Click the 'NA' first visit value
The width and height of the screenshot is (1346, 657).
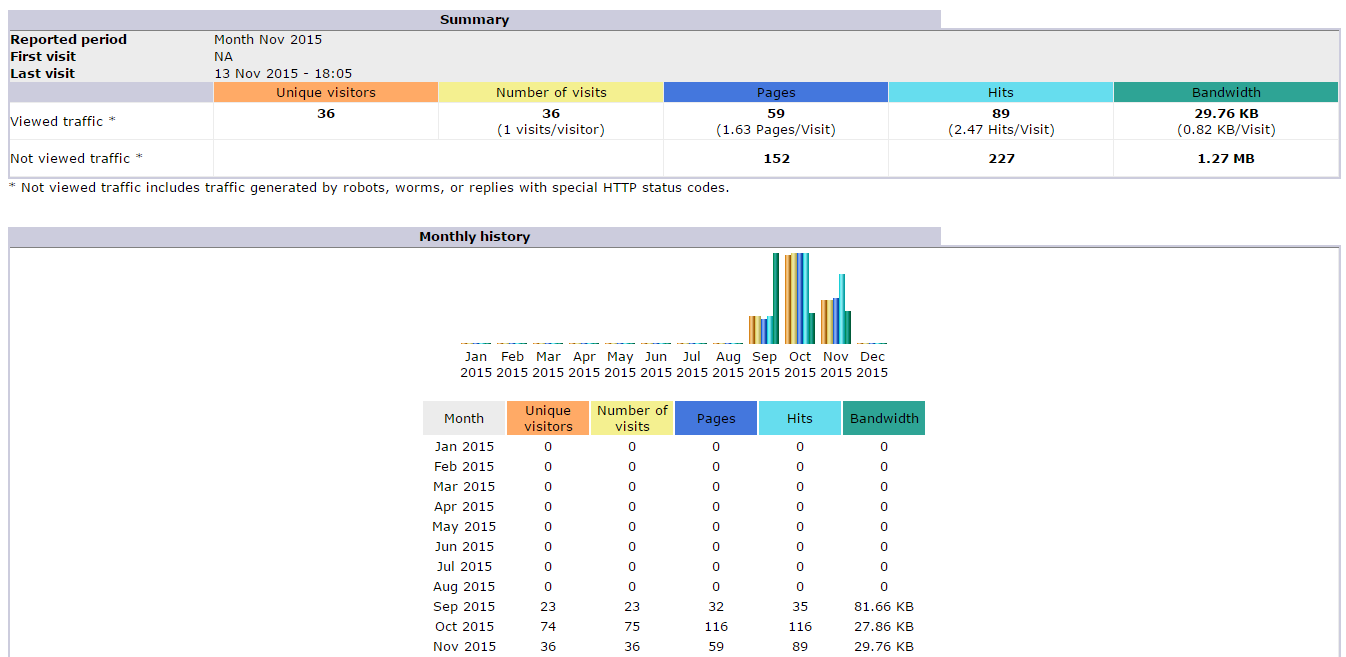tap(223, 57)
